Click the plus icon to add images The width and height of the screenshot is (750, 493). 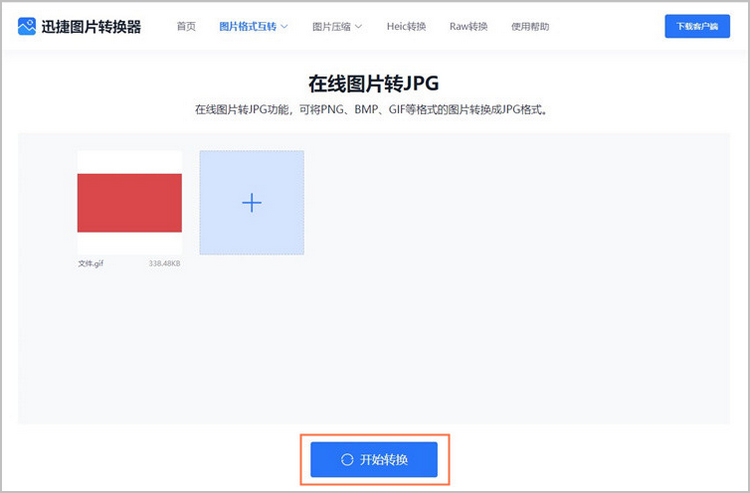[252, 203]
